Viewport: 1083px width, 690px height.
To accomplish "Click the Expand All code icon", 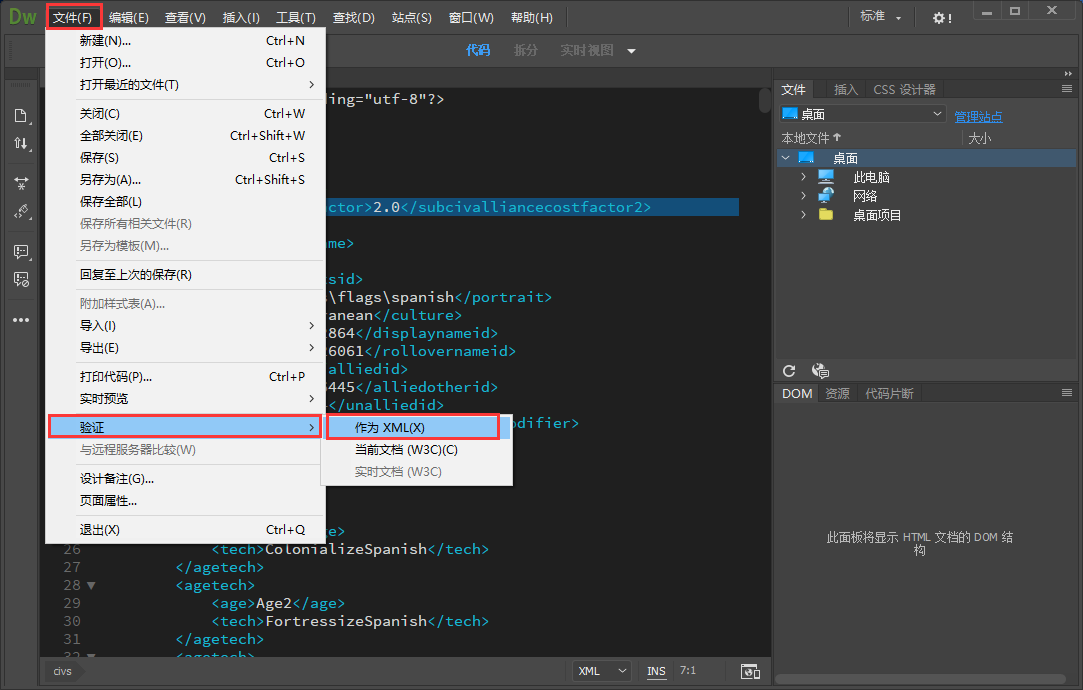I will (x=21, y=183).
